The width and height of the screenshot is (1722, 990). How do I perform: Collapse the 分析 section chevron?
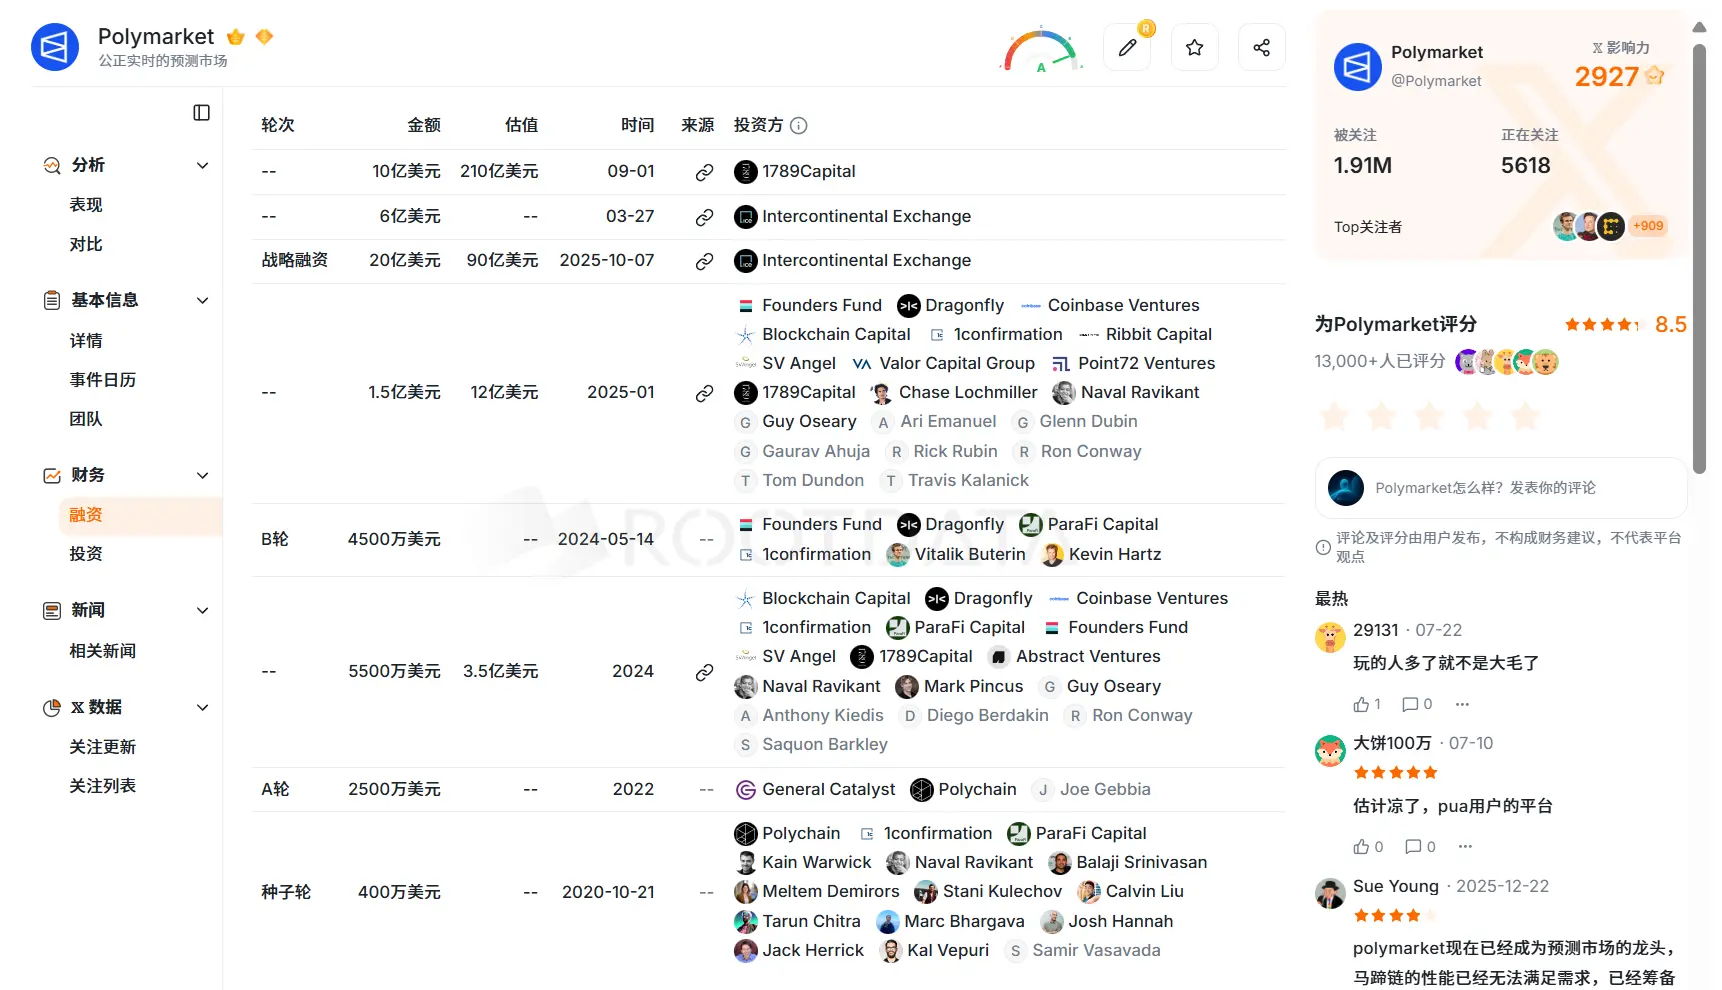(202, 166)
